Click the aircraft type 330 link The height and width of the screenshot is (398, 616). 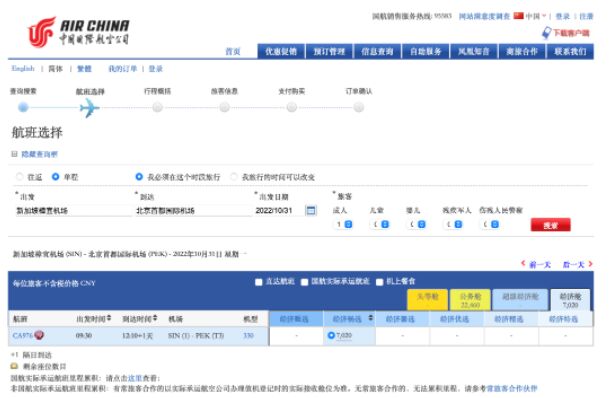[248, 336]
